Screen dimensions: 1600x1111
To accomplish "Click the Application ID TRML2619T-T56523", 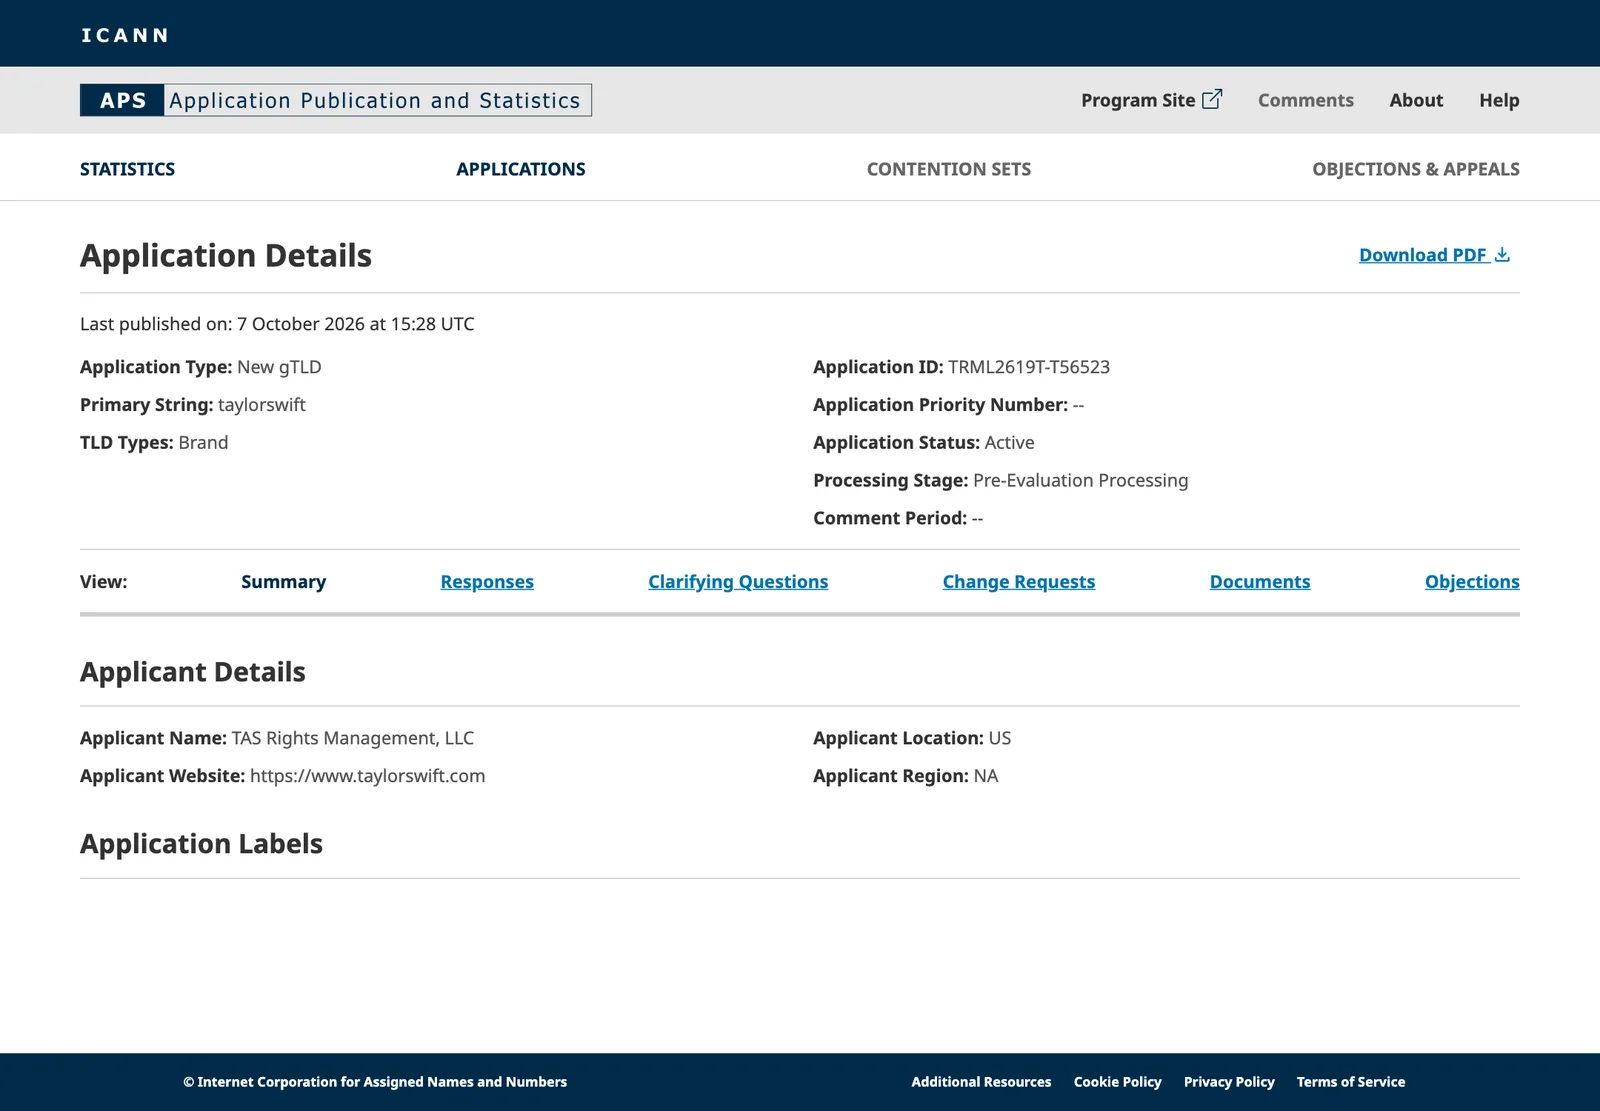I will click(1029, 367).
